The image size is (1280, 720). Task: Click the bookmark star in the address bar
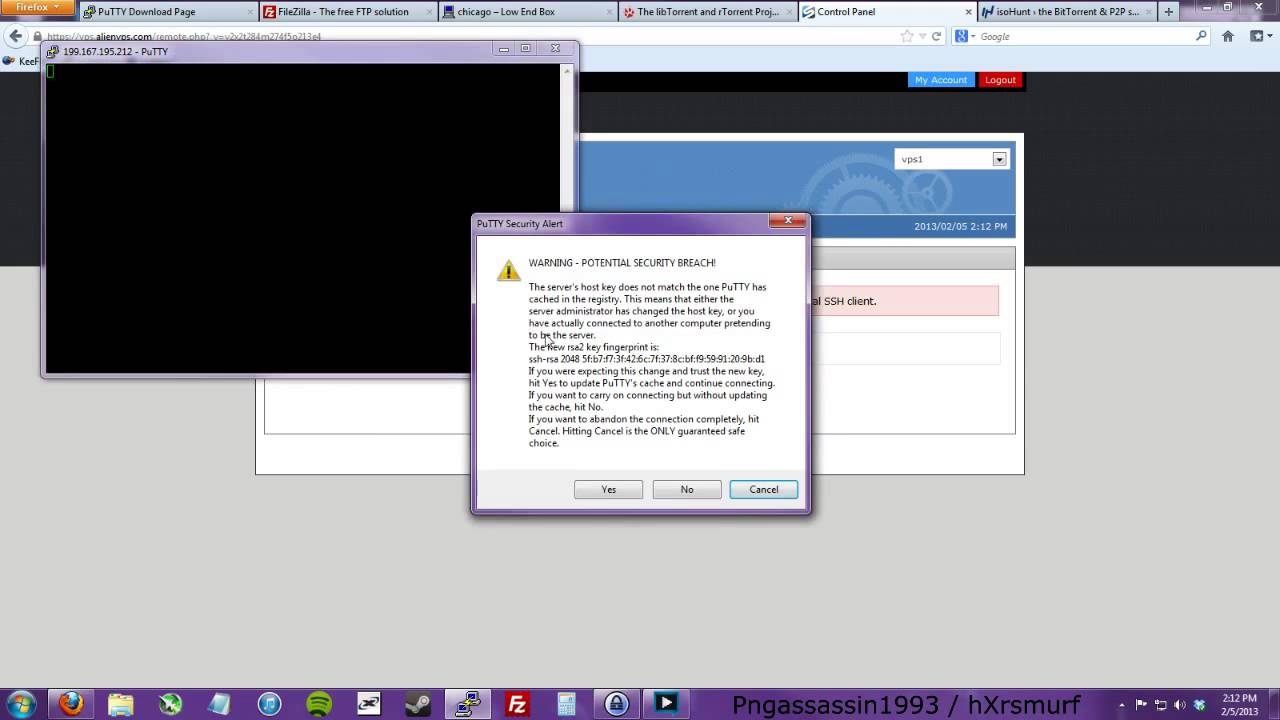(x=907, y=36)
